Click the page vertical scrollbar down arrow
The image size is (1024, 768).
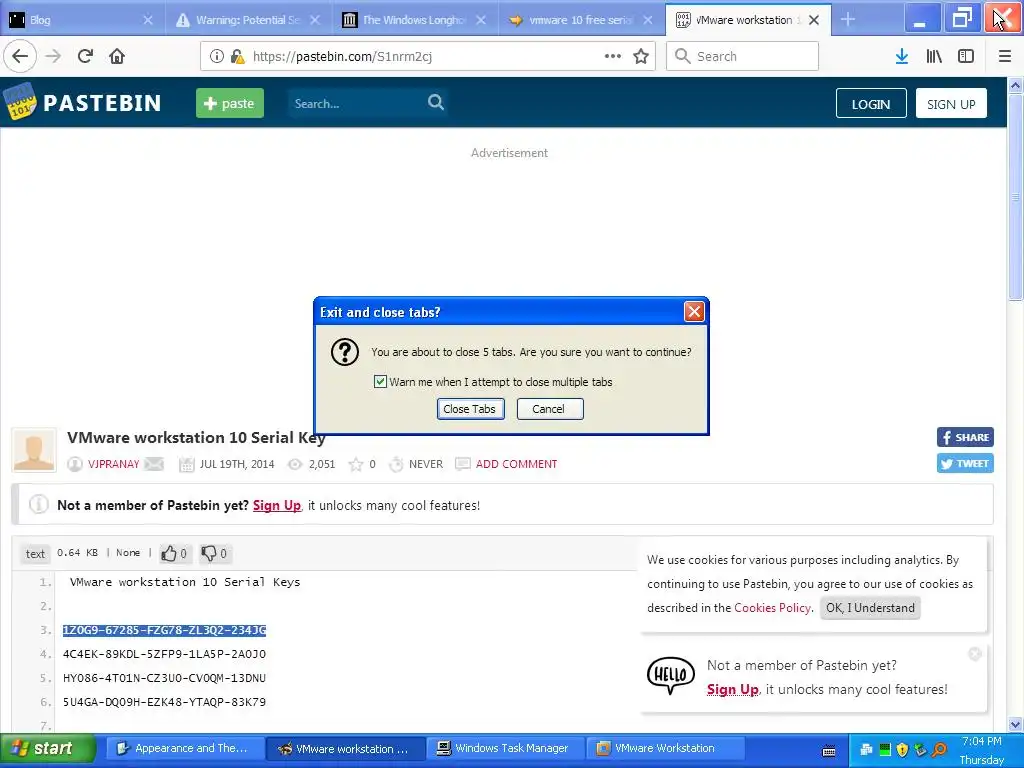click(x=1015, y=724)
